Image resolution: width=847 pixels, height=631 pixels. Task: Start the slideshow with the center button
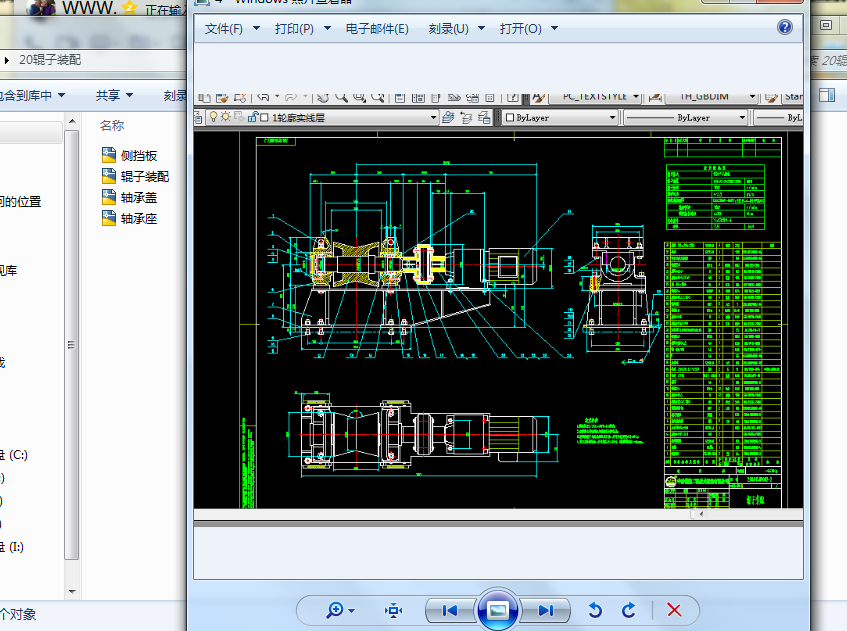497,609
